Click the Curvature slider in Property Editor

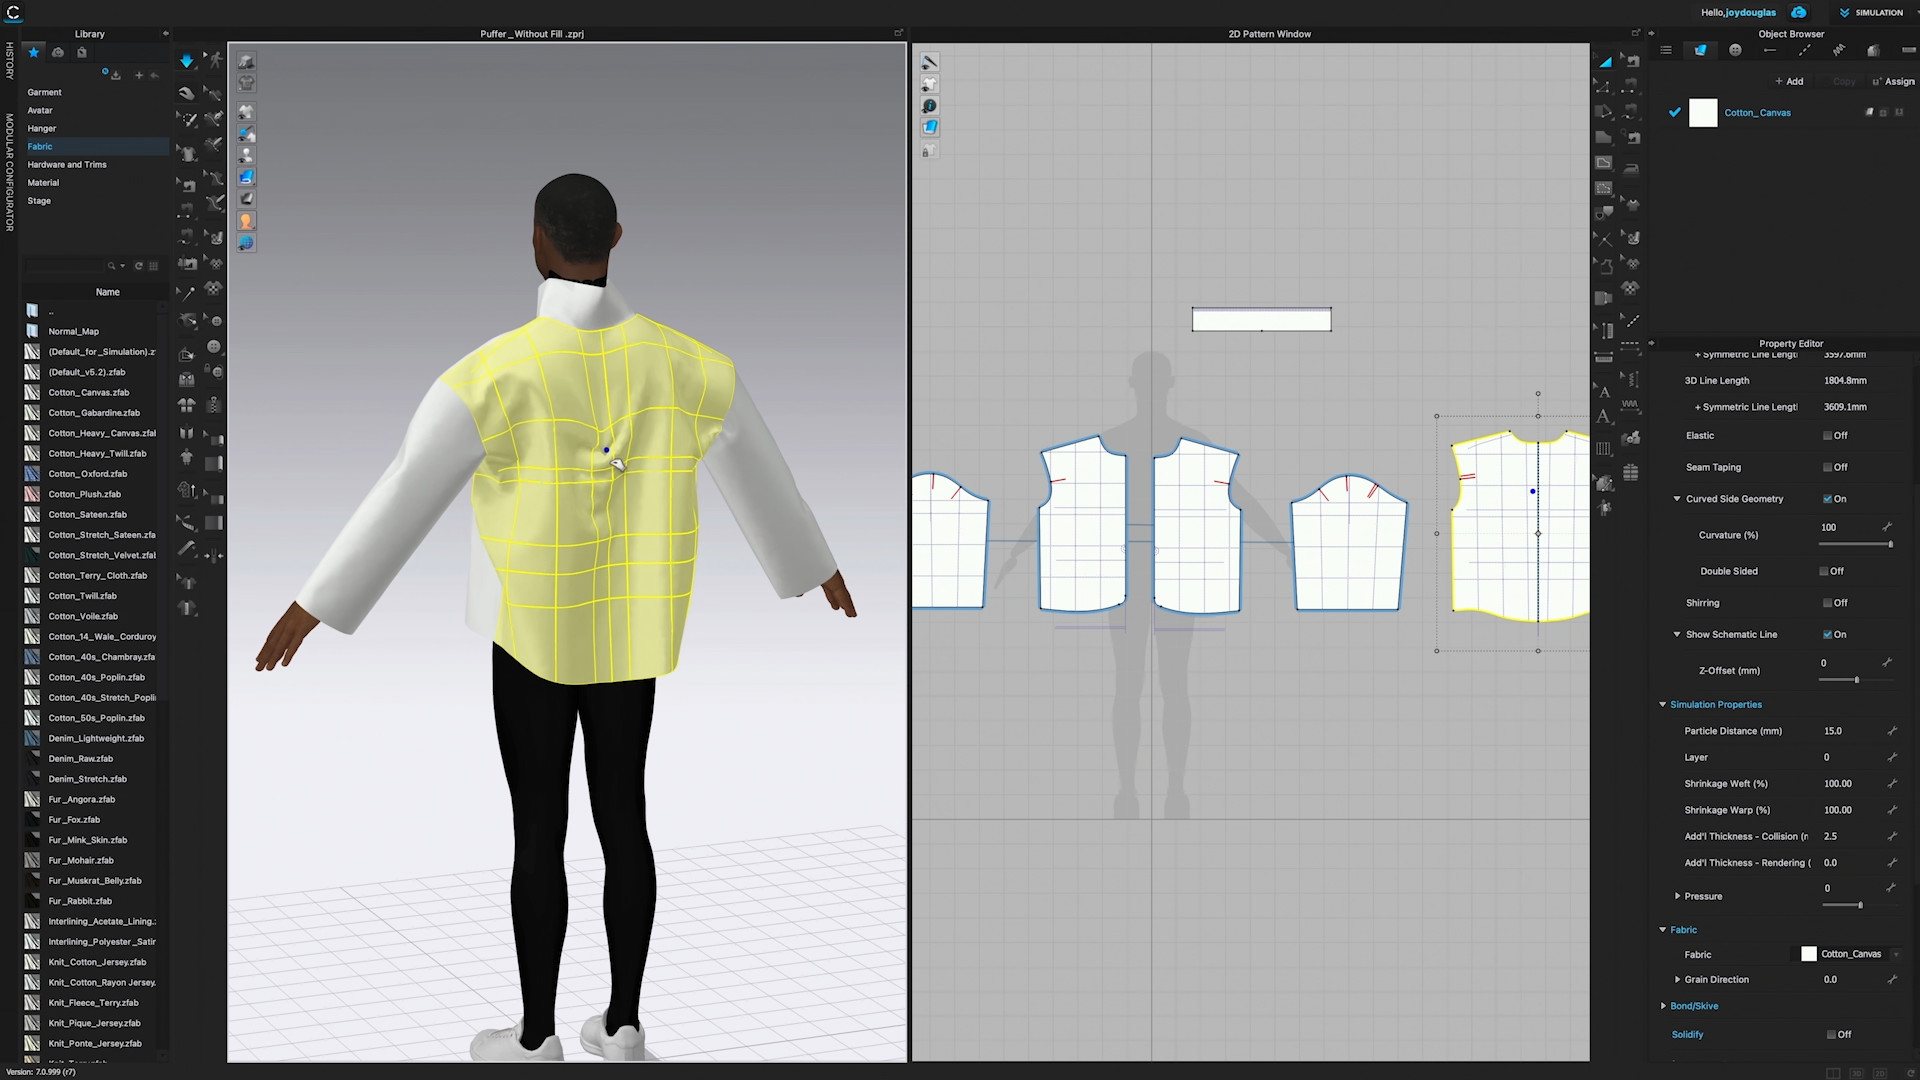(x=1855, y=544)
